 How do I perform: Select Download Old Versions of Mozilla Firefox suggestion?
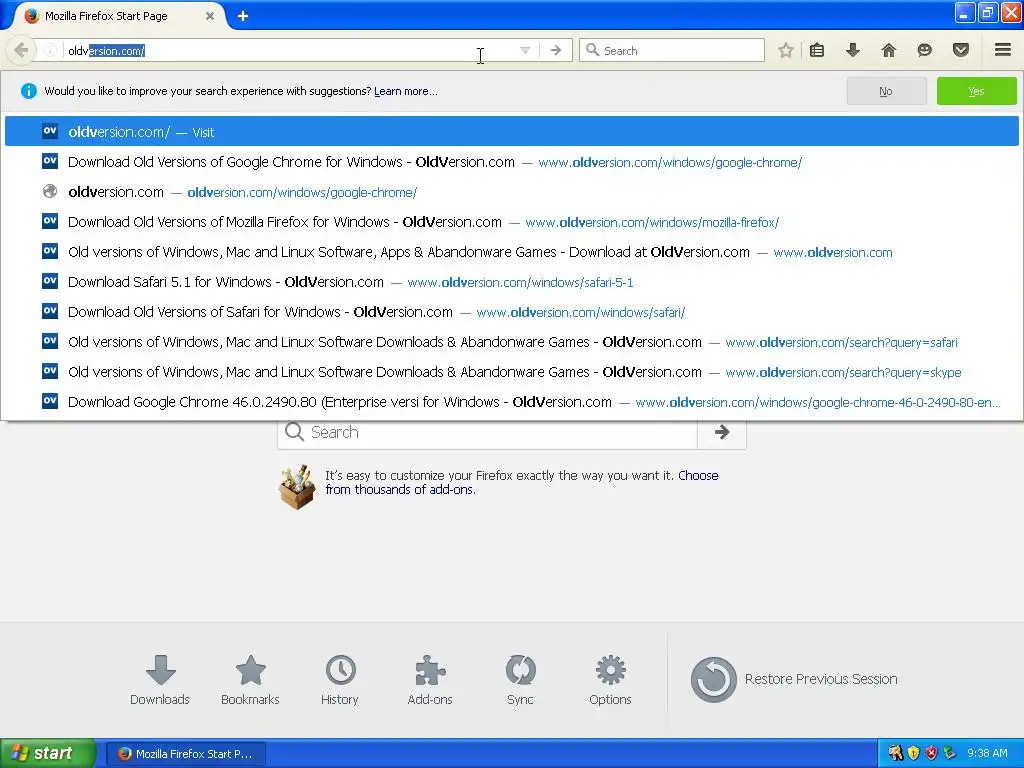tap(511, 222)
